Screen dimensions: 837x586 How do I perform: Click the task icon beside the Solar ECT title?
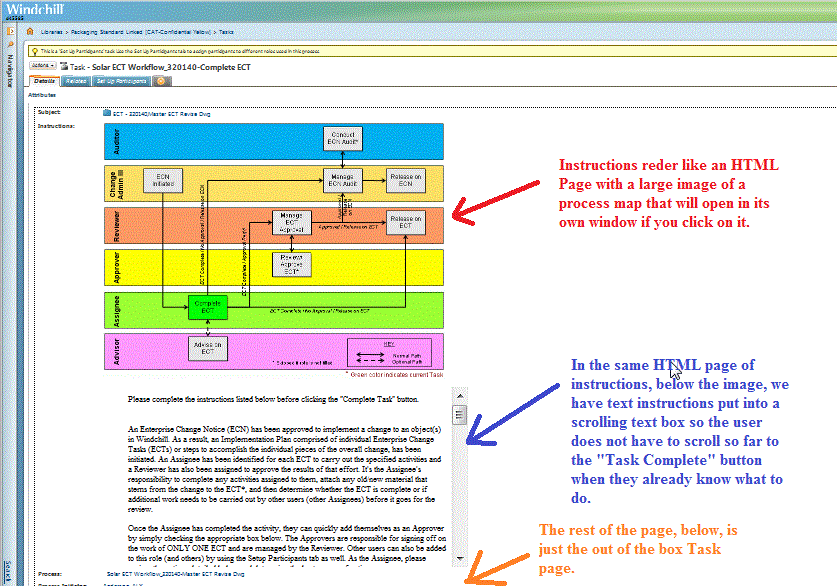[66, 66]
